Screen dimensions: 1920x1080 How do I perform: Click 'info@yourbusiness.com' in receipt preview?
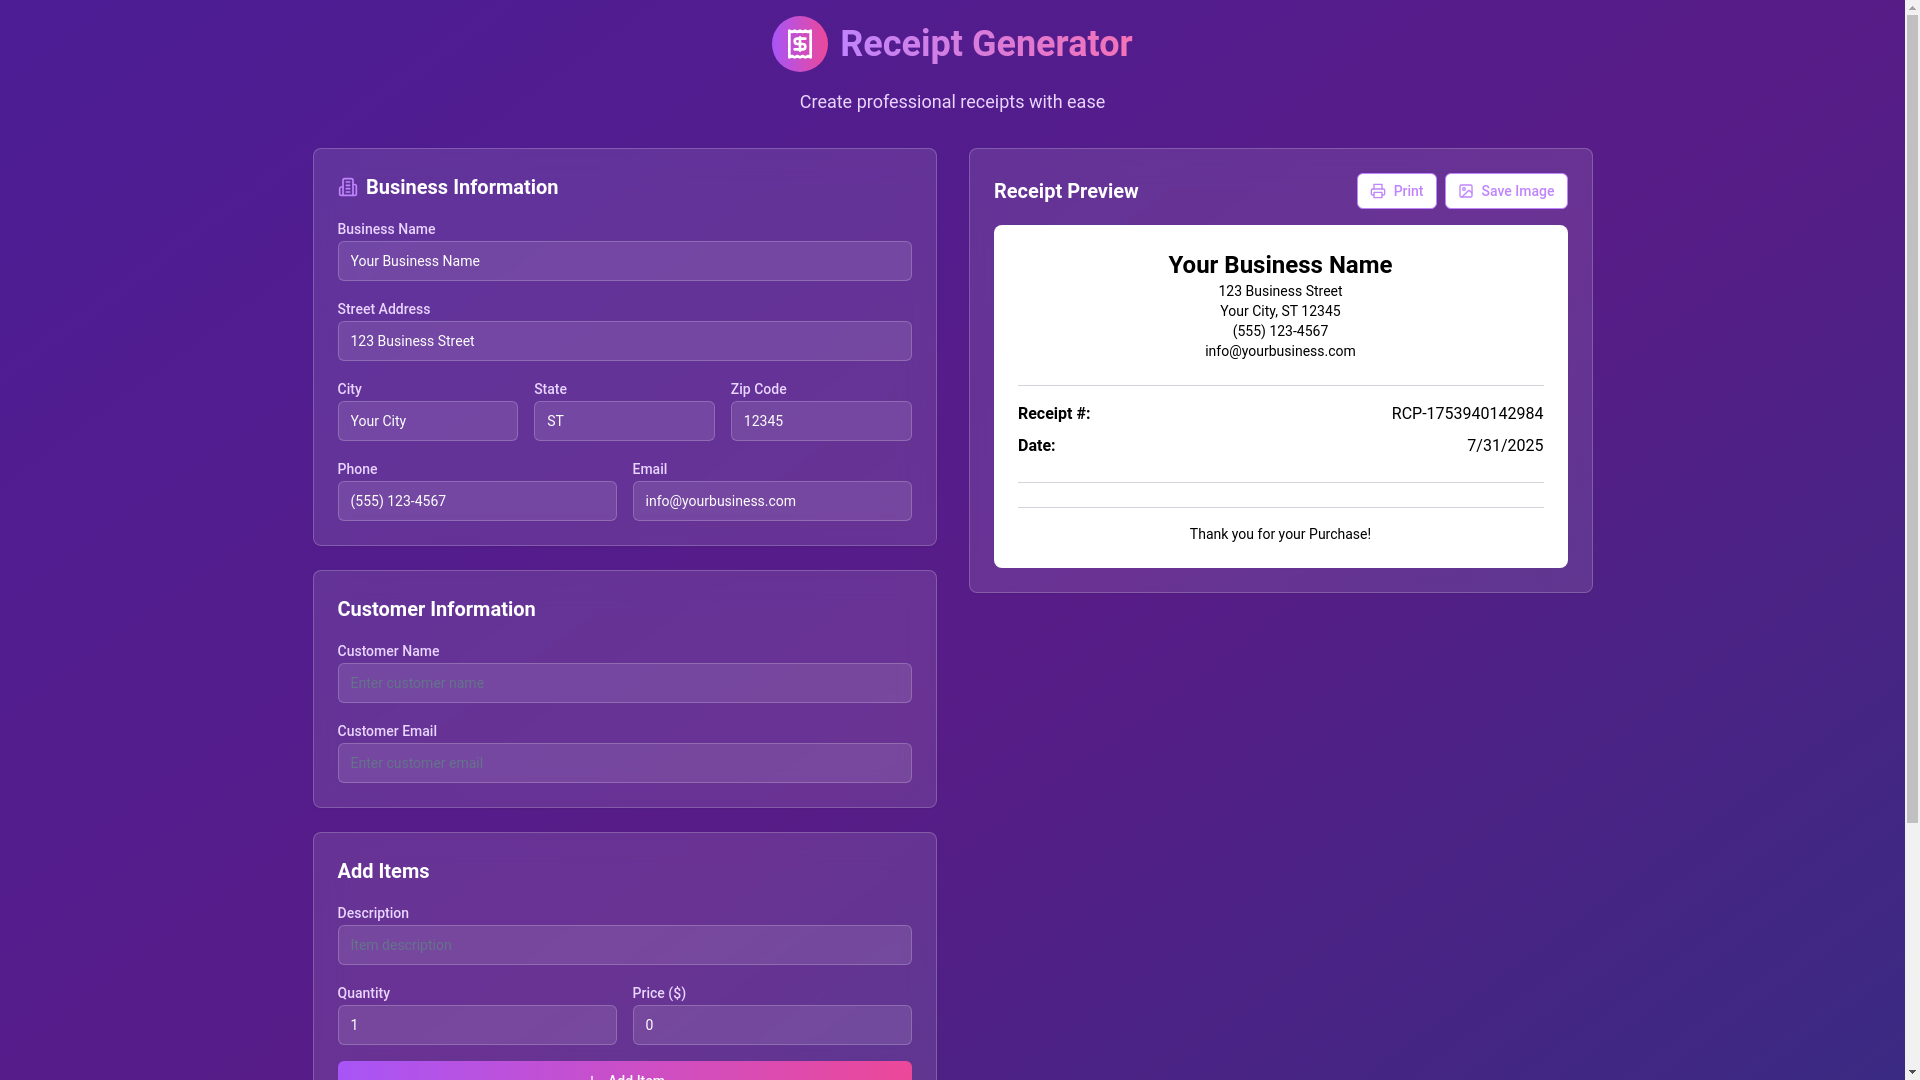(x=1280, y=351)
